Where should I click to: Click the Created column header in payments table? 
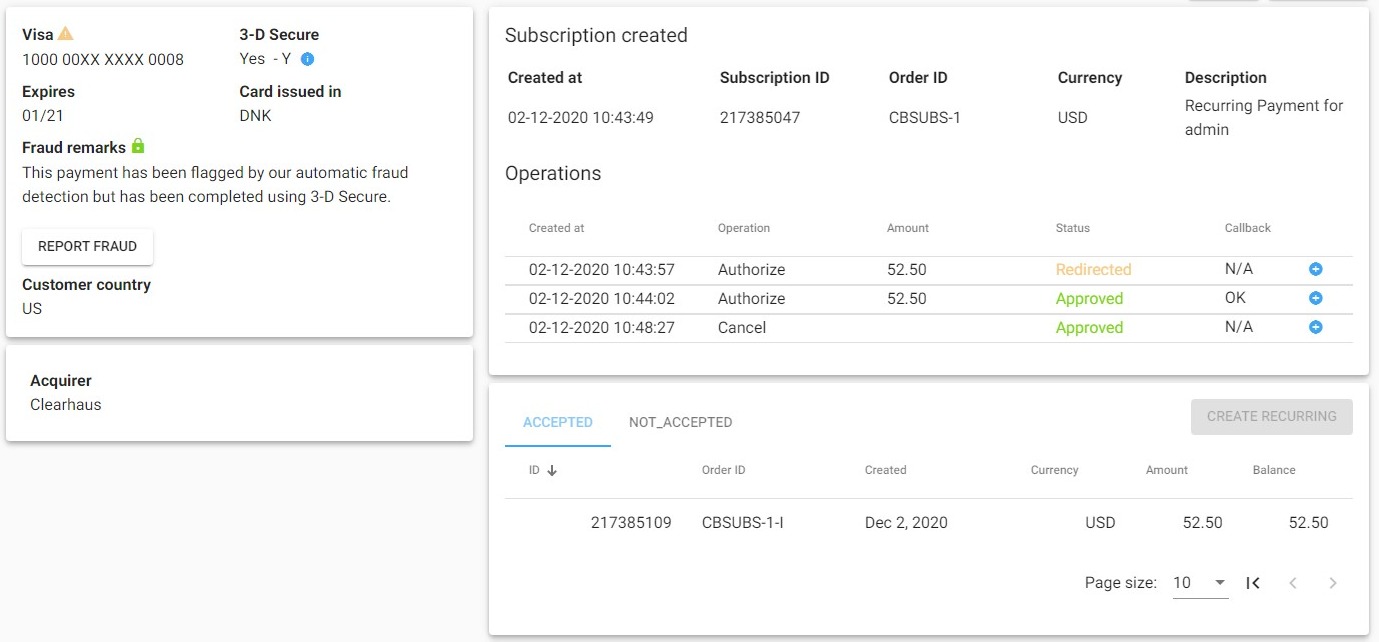(x=885, y=470)
